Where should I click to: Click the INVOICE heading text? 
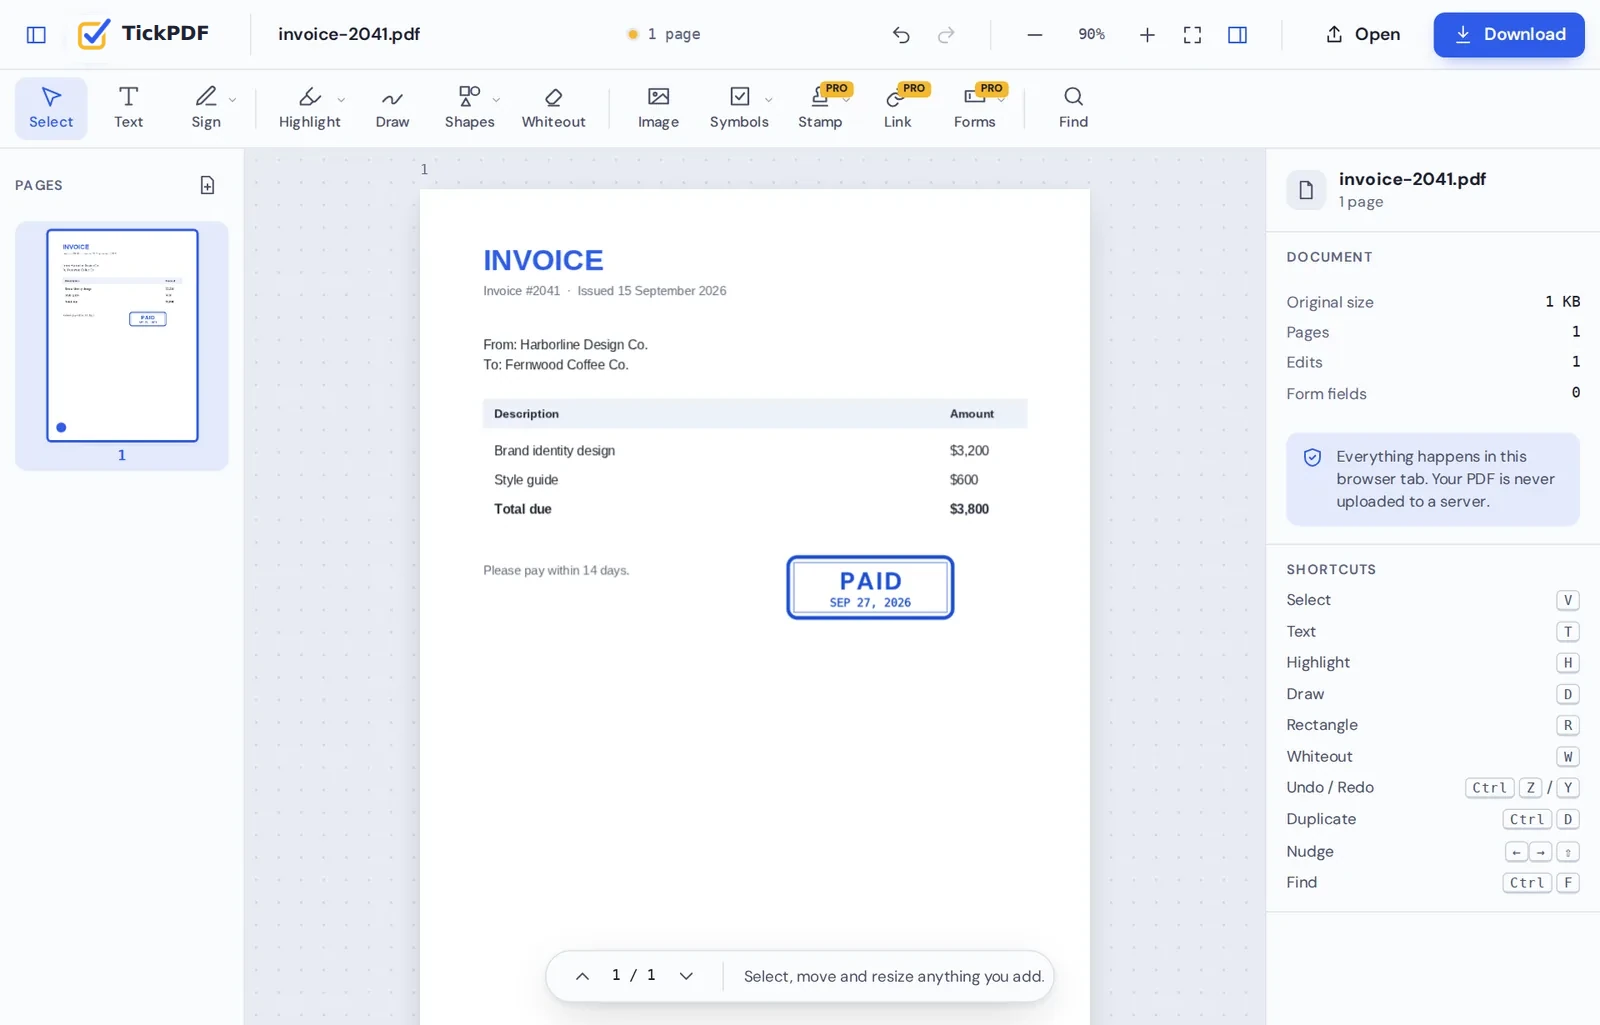point(543,260)
